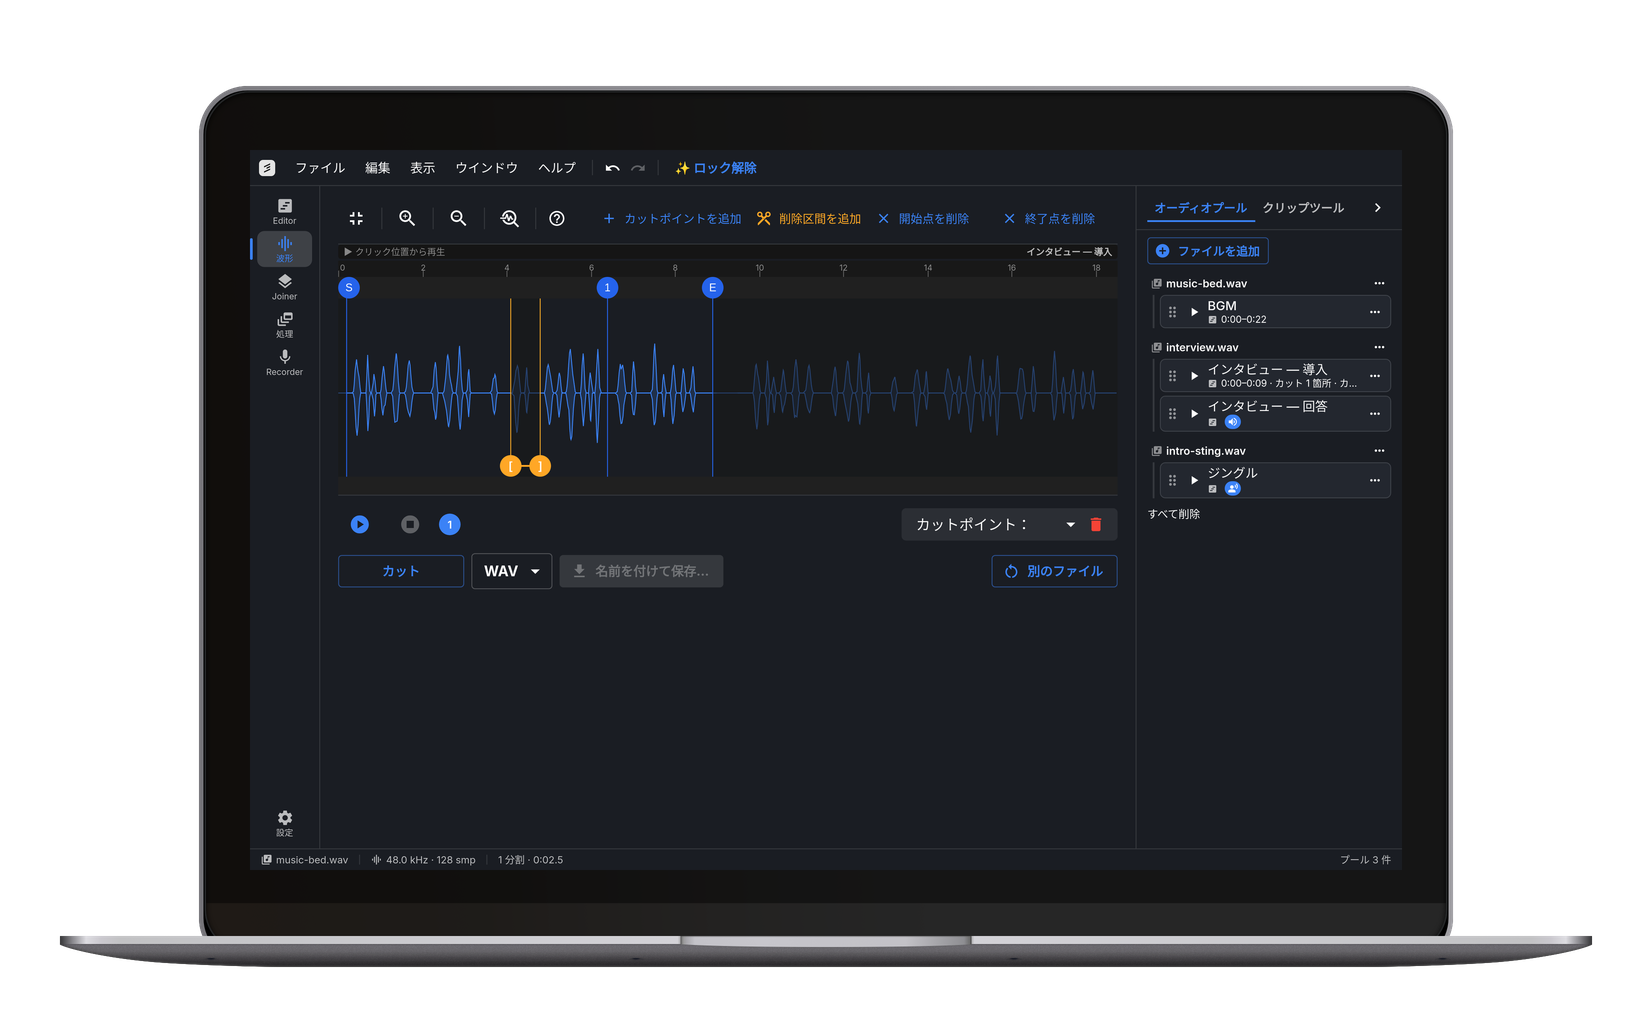Click the collapse/fit view icon in the toolbar
This screenshot has height=1020, width=1652.
[356, 218]
